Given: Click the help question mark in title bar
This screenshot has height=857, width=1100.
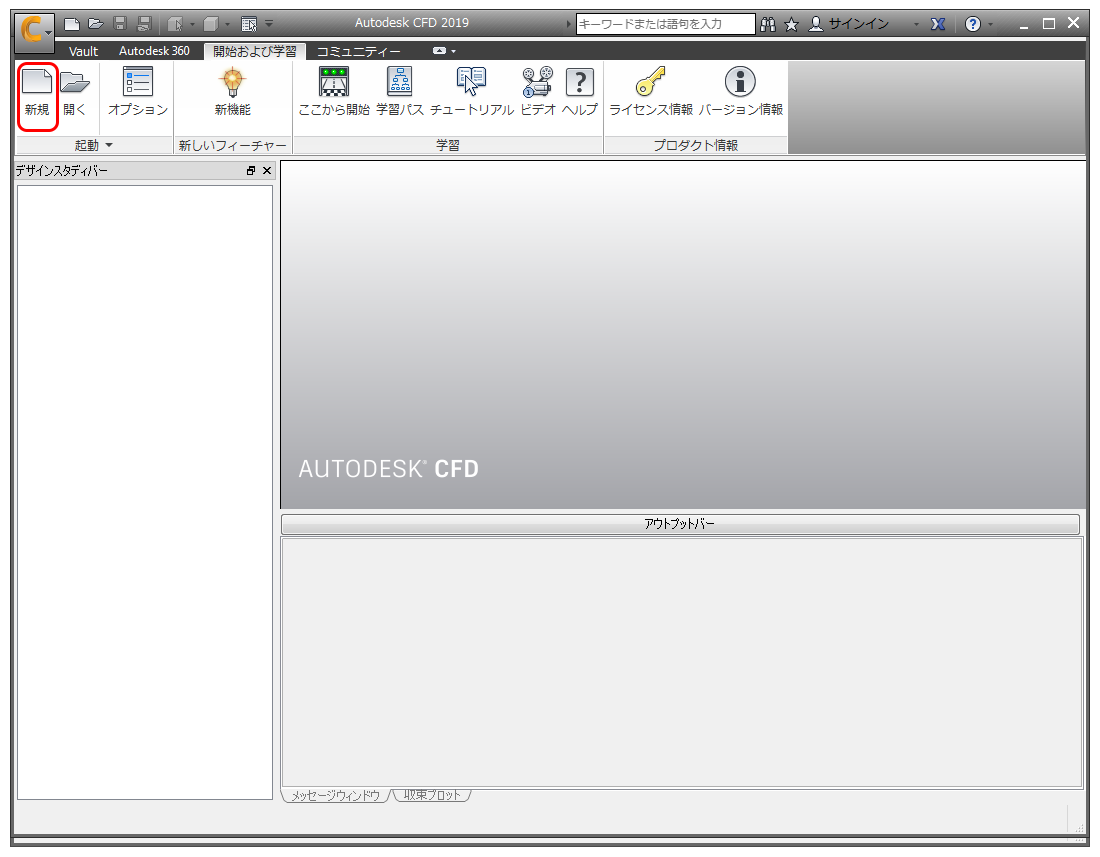Looking at the screenshot, I should coord(972,25).
